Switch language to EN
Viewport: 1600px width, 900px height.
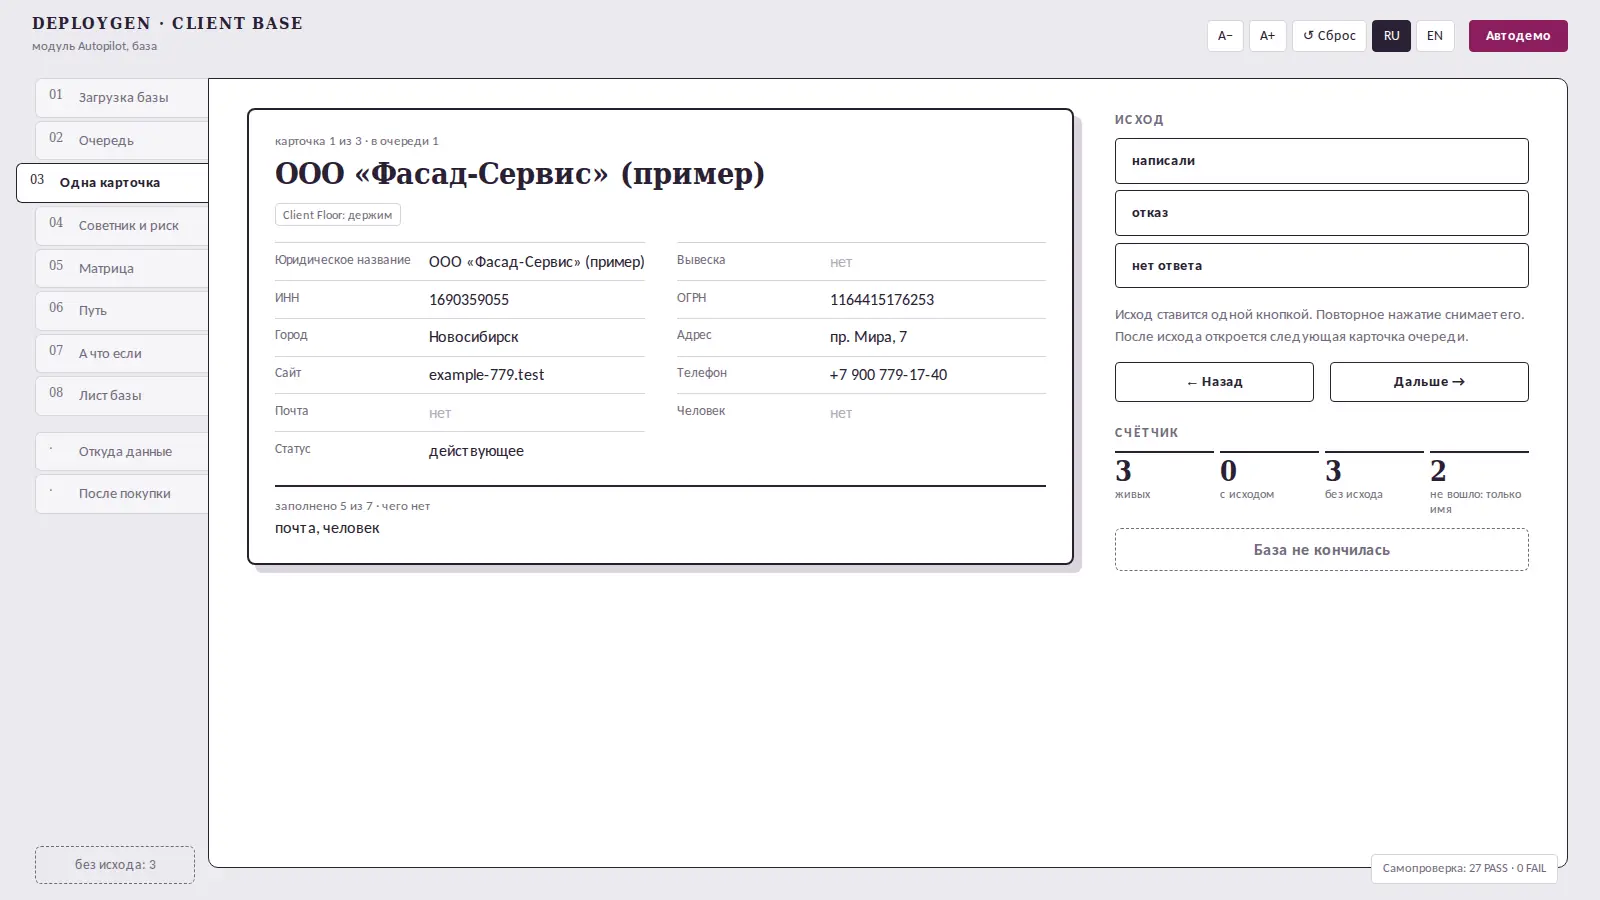pos(1435,36)
